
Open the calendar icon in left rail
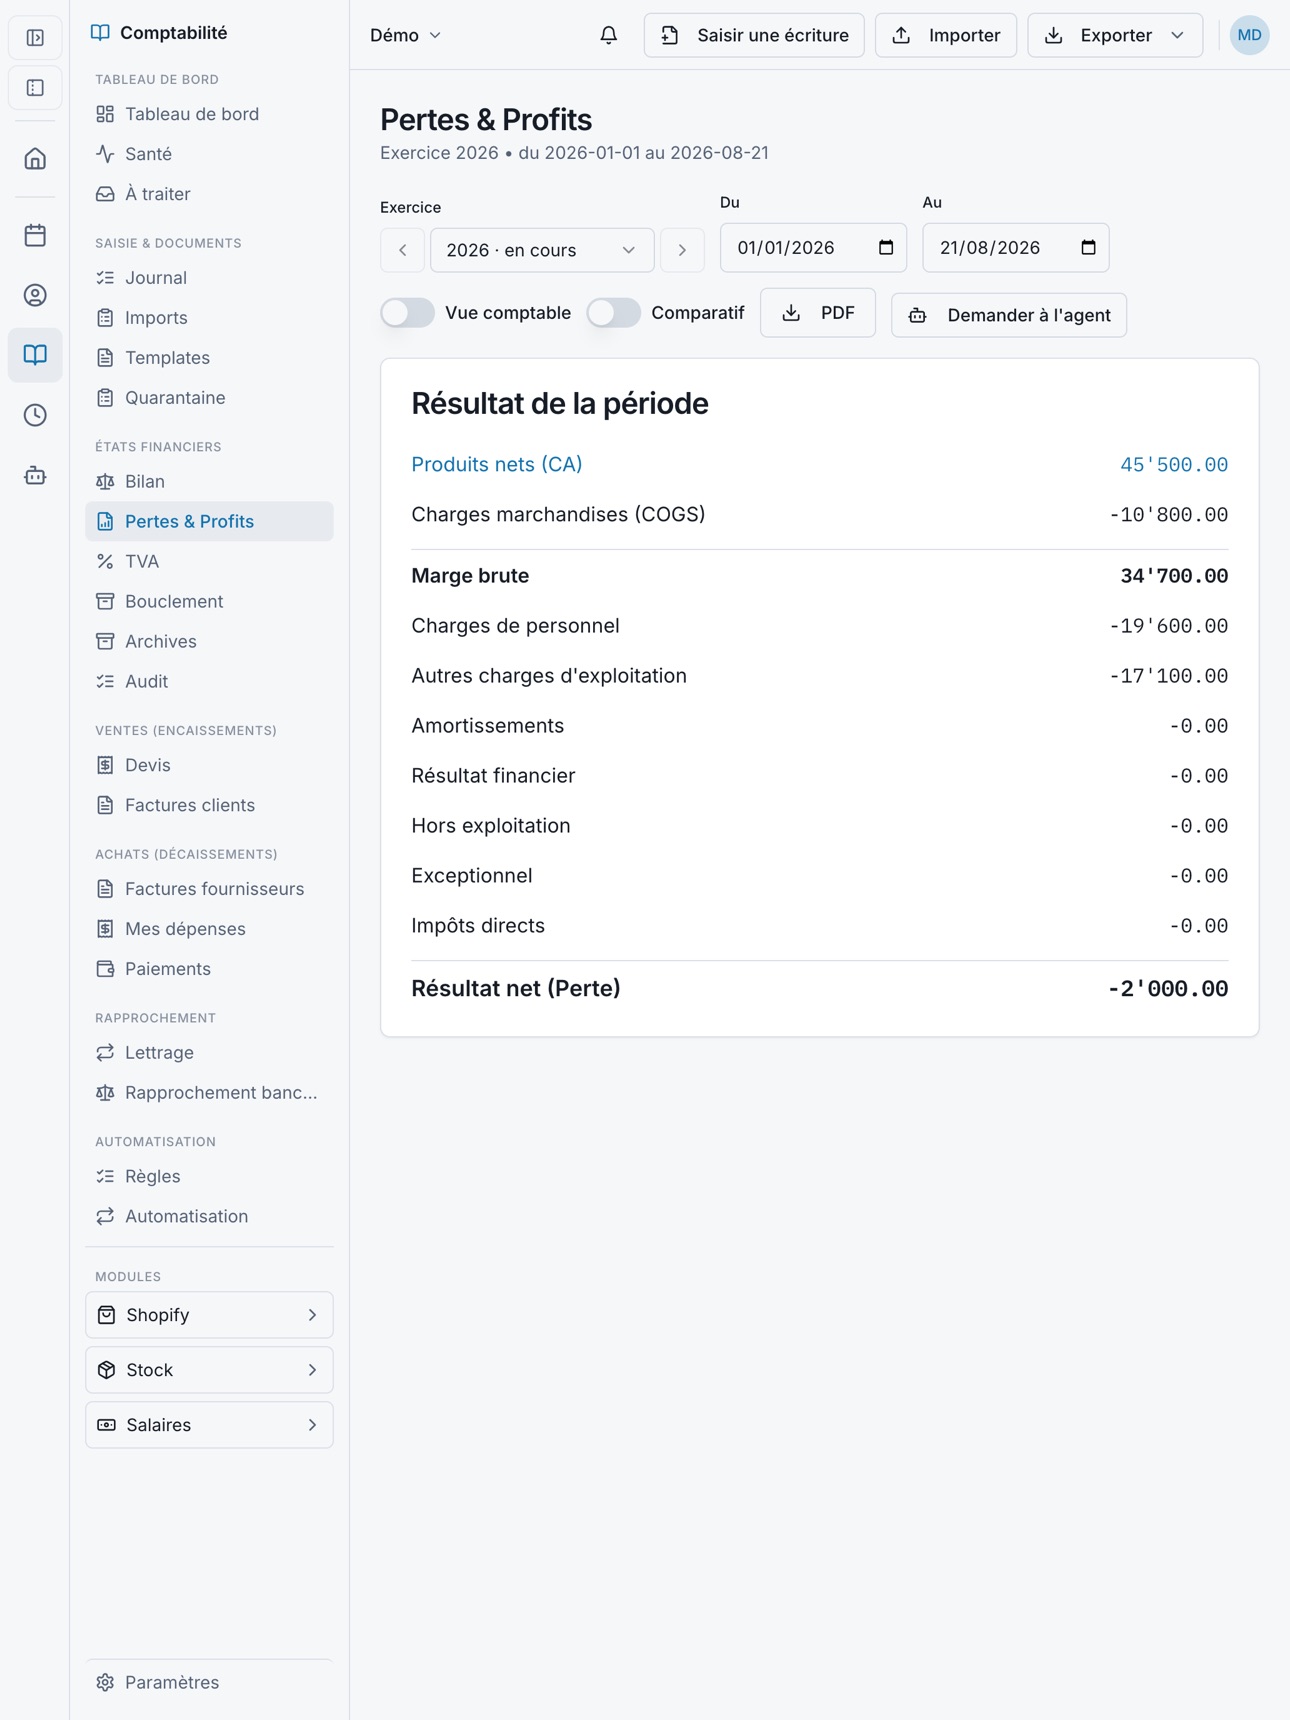point(35,235)
